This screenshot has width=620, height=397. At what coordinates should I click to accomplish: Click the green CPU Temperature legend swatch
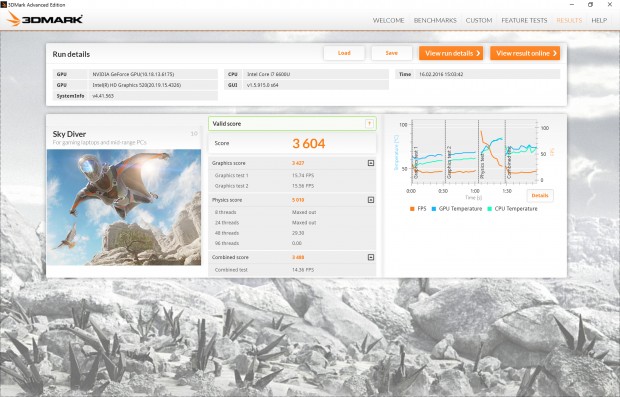point(490,209)
